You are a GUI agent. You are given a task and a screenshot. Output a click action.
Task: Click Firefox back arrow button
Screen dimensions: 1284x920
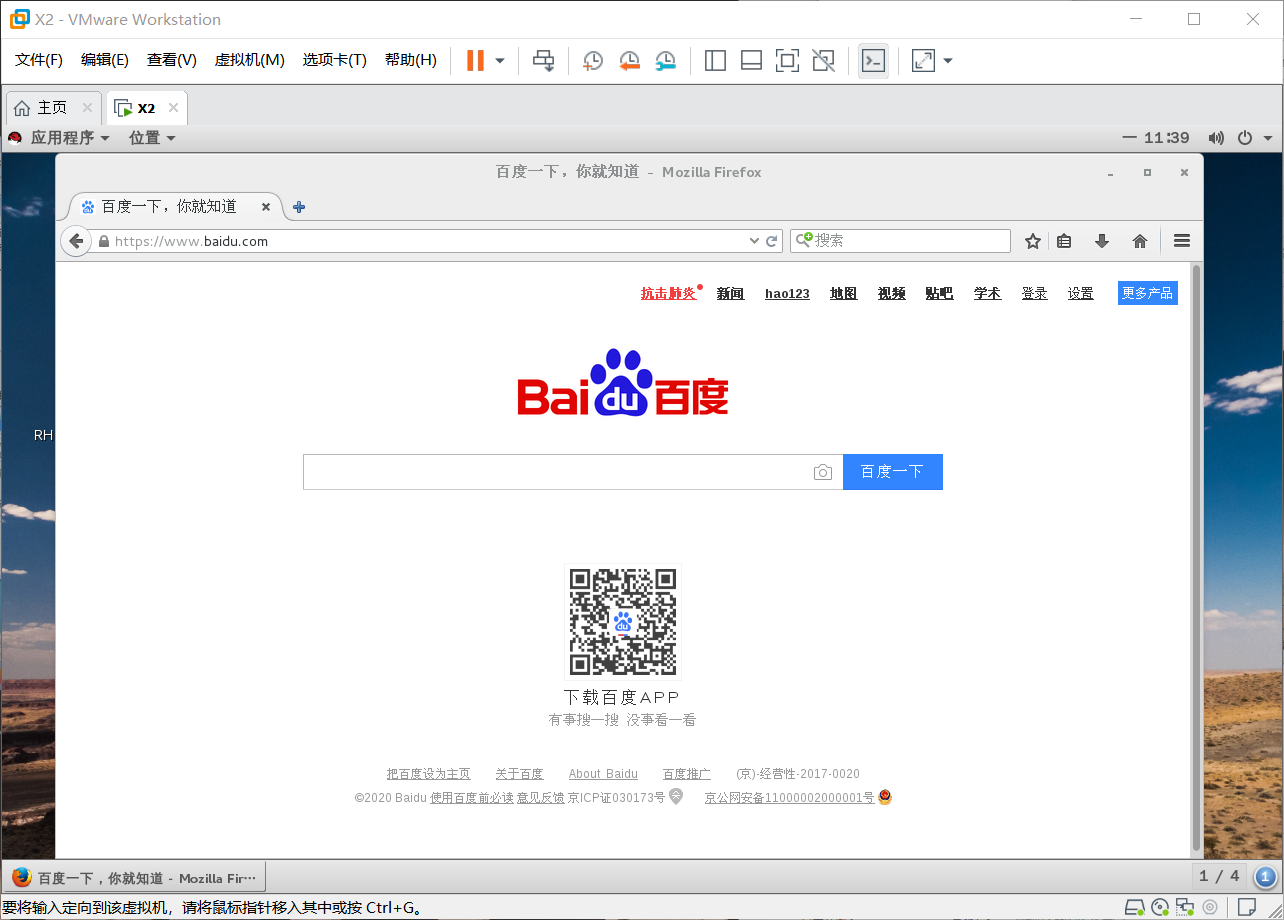[76, 241]
